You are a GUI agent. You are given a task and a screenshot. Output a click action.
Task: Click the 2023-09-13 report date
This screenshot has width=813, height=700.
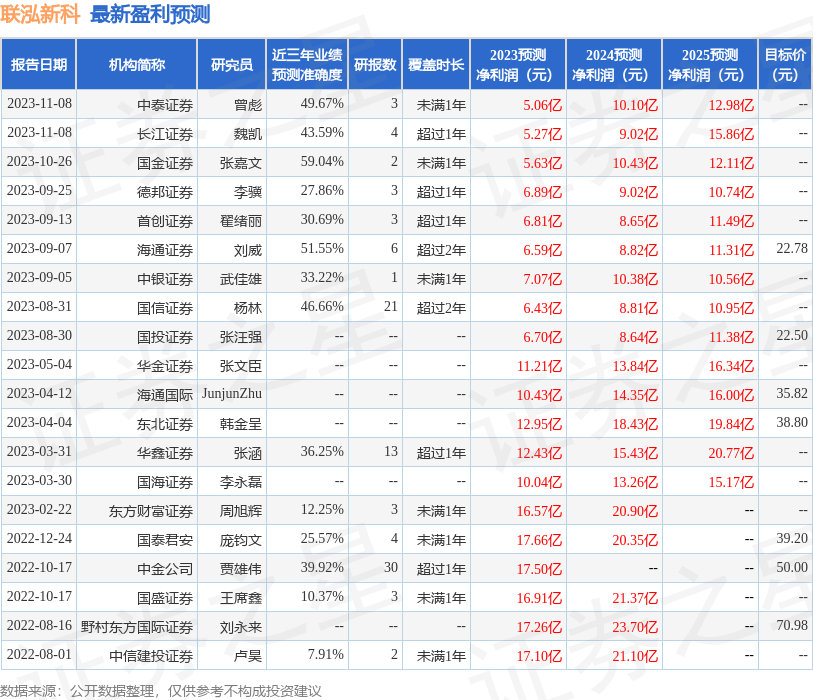click(x=39, y=220)
